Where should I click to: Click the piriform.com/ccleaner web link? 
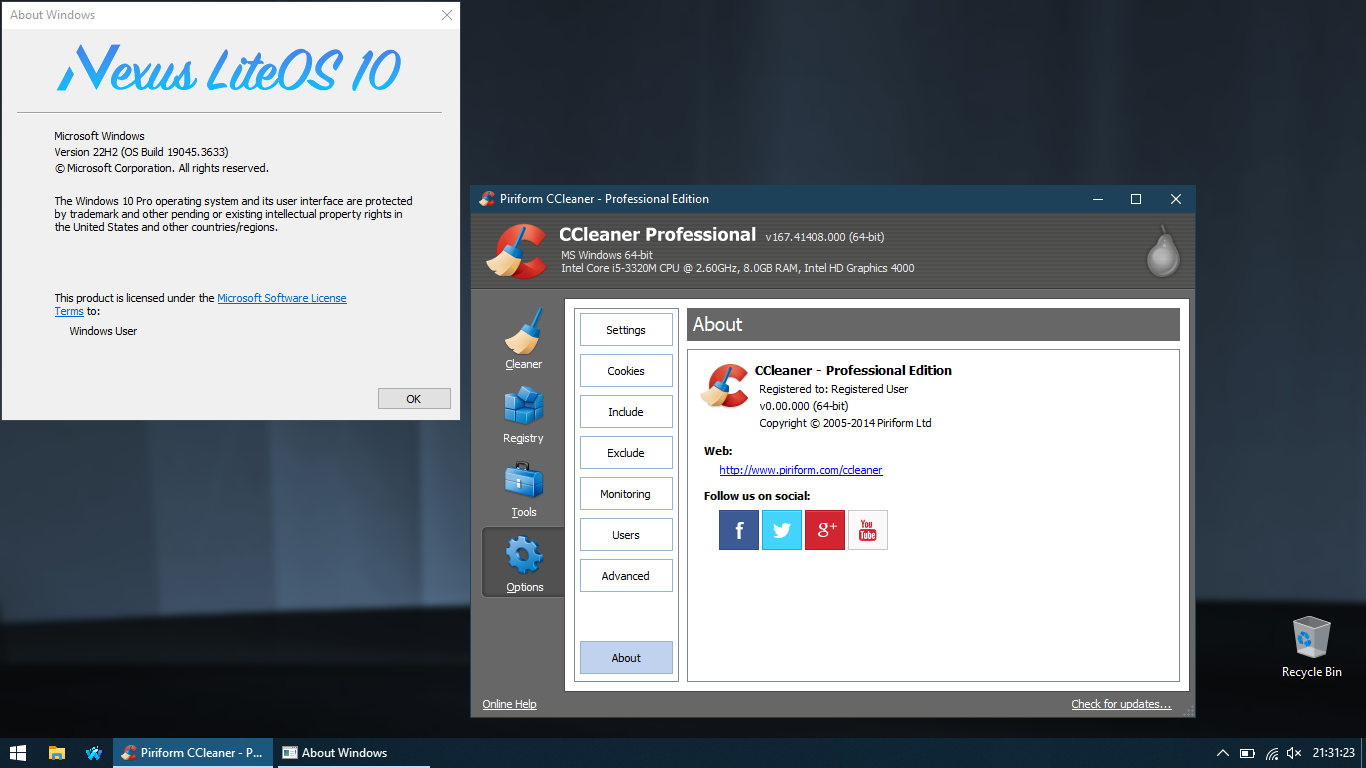800,470
